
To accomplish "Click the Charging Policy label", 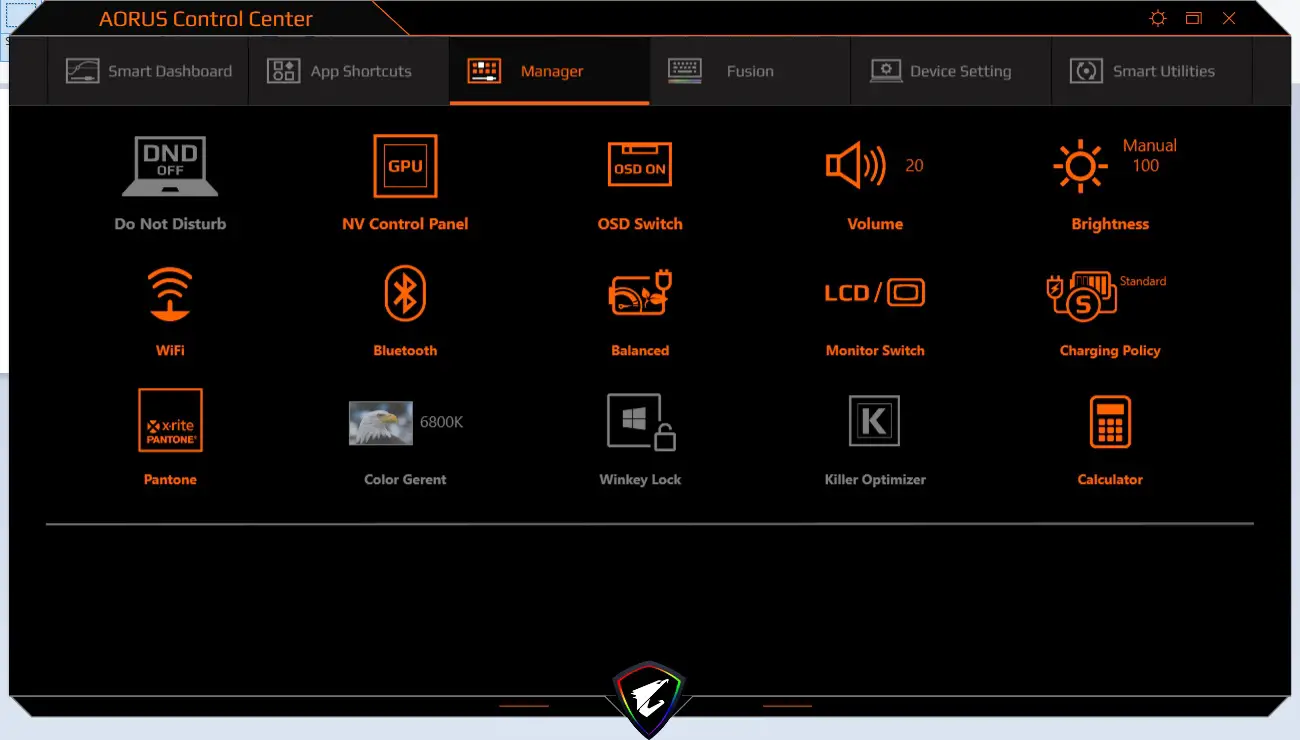I will tap(1110, 351).
